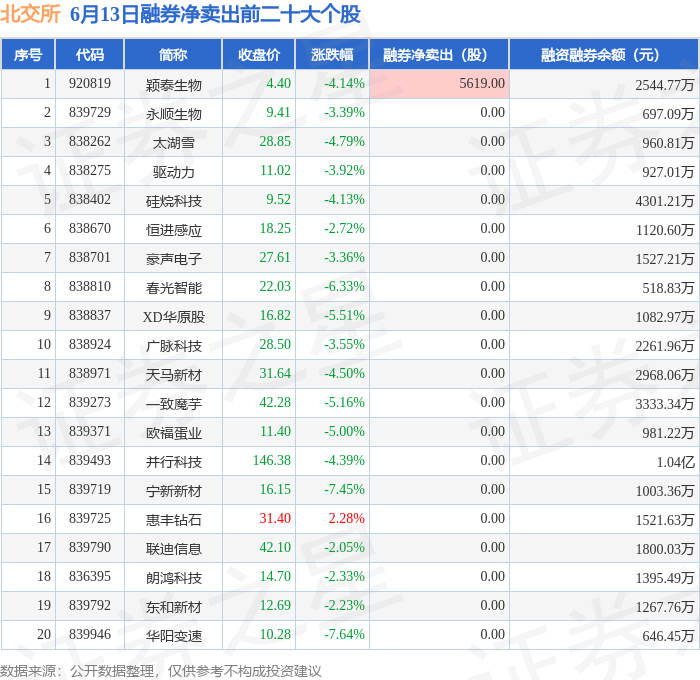Click balance value 2544.77万
The image size is (700, 680).
click(665, 85)
